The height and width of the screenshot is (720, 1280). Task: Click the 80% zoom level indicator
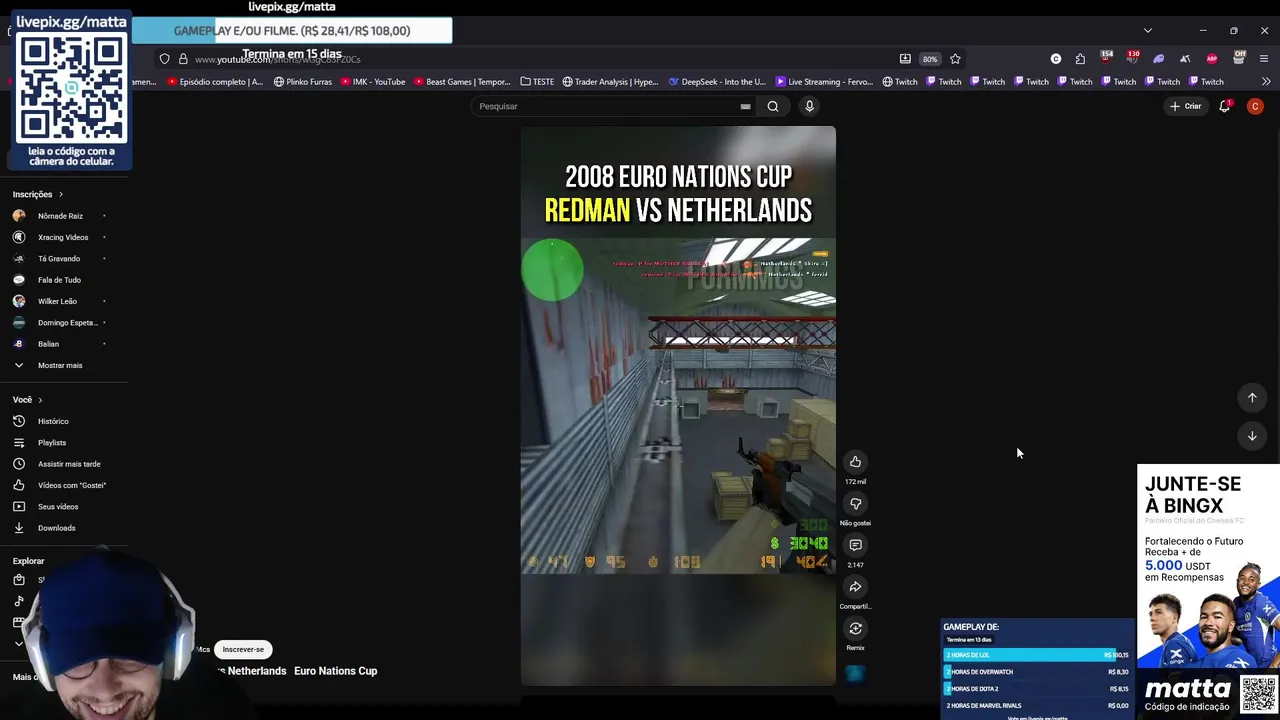930,59
